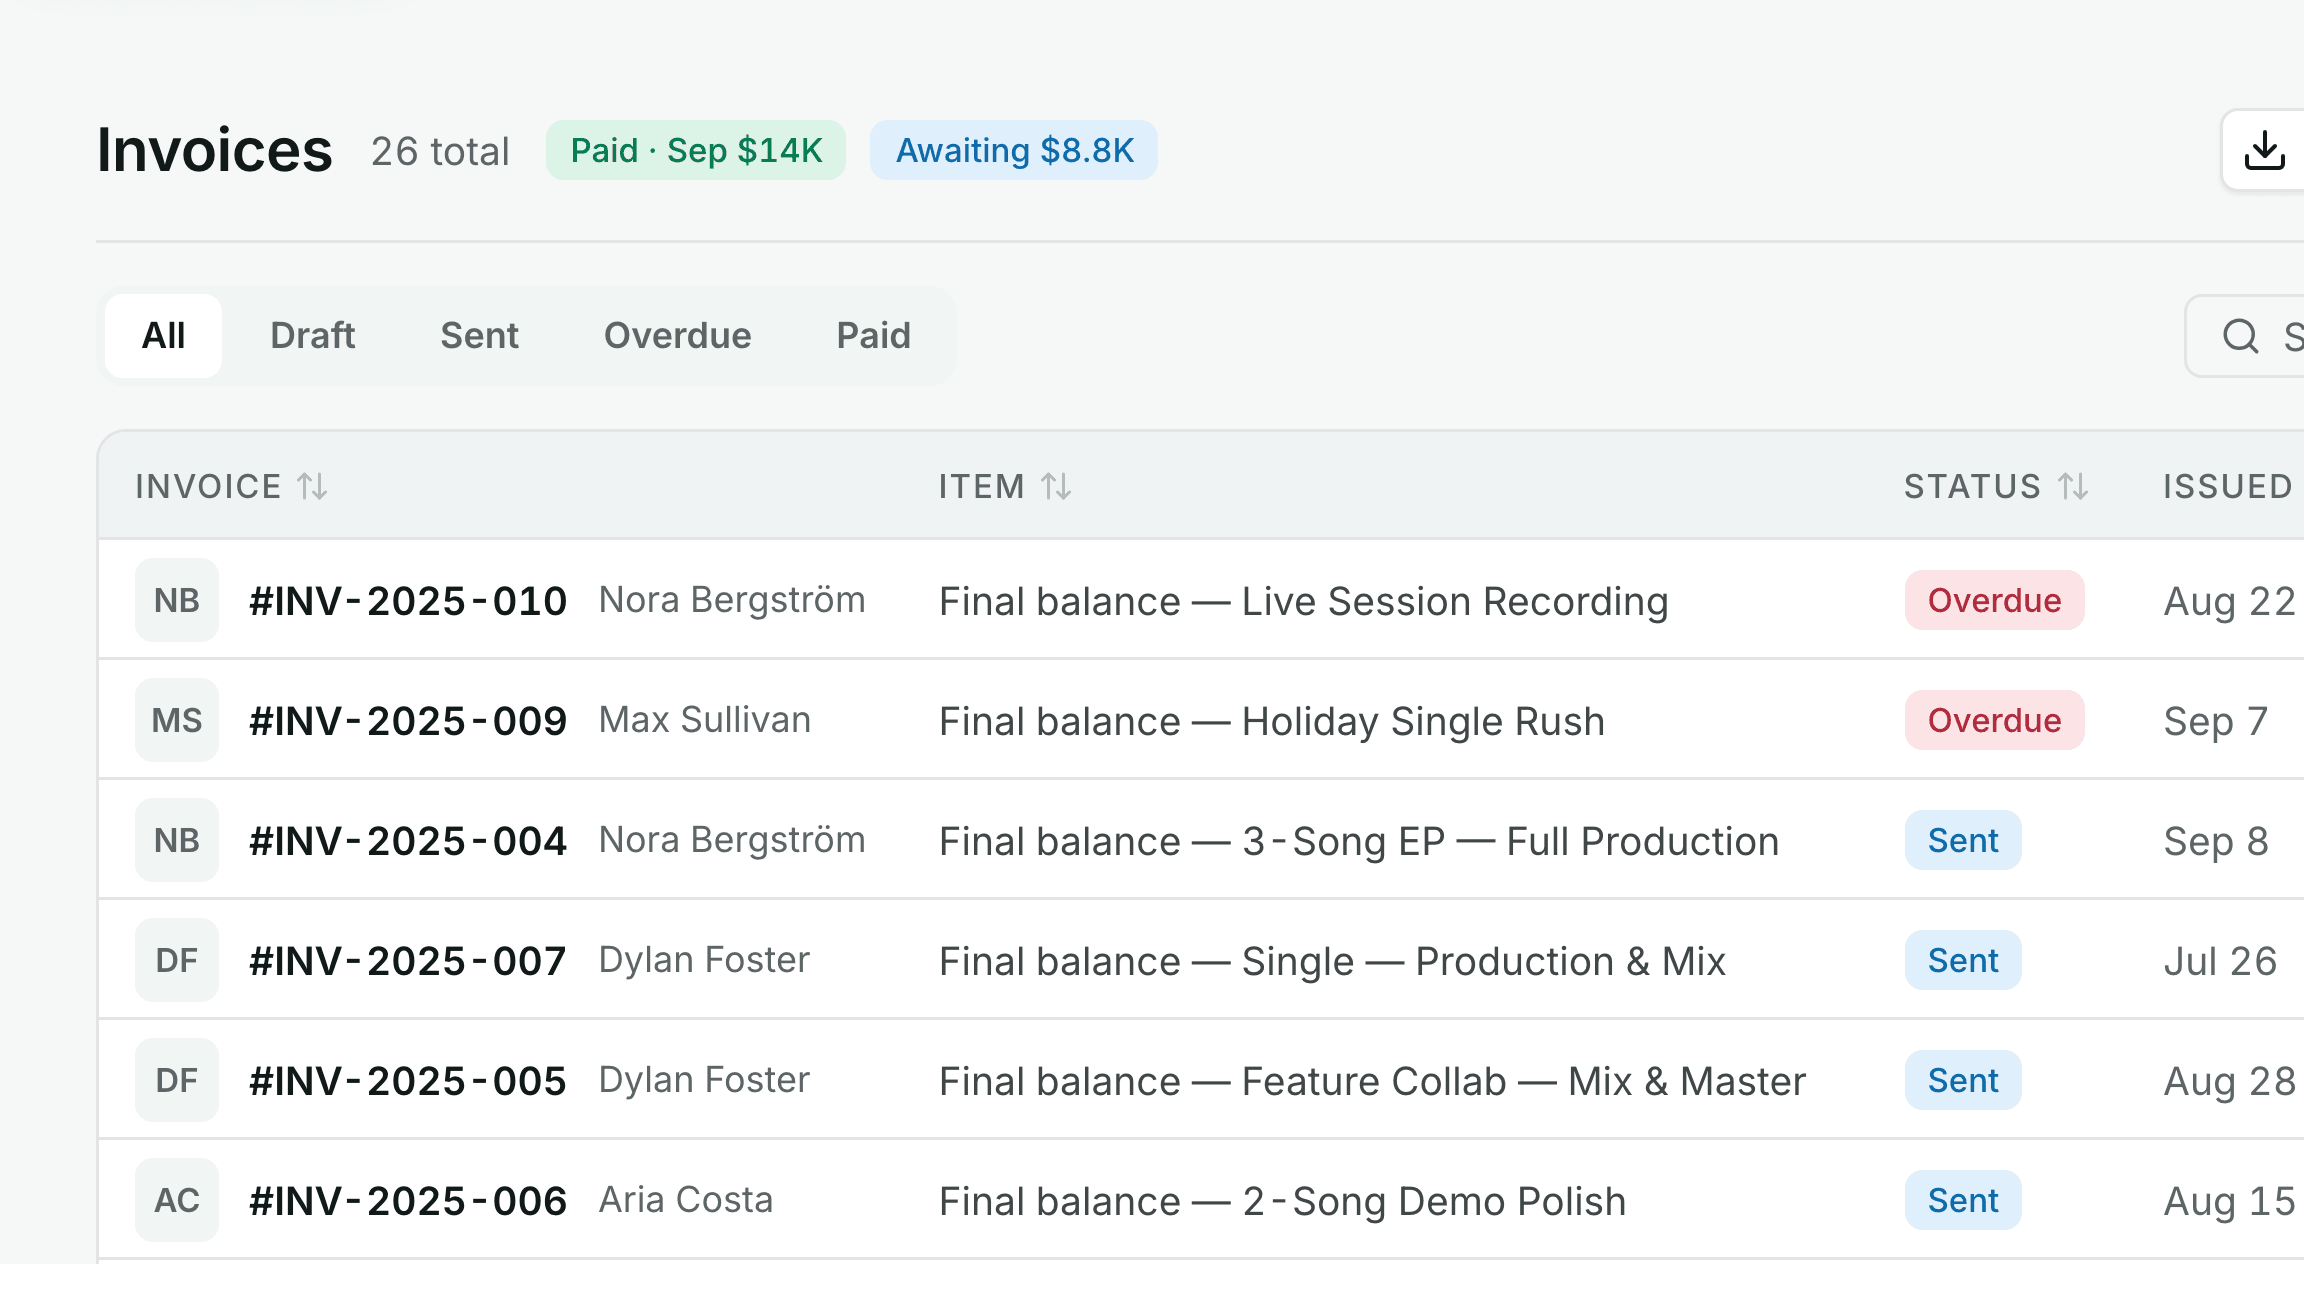Click Overdue status on INV-2025-009
The height and width of the screenshot is (1290, 2304).
click(x=1994, y=720)
